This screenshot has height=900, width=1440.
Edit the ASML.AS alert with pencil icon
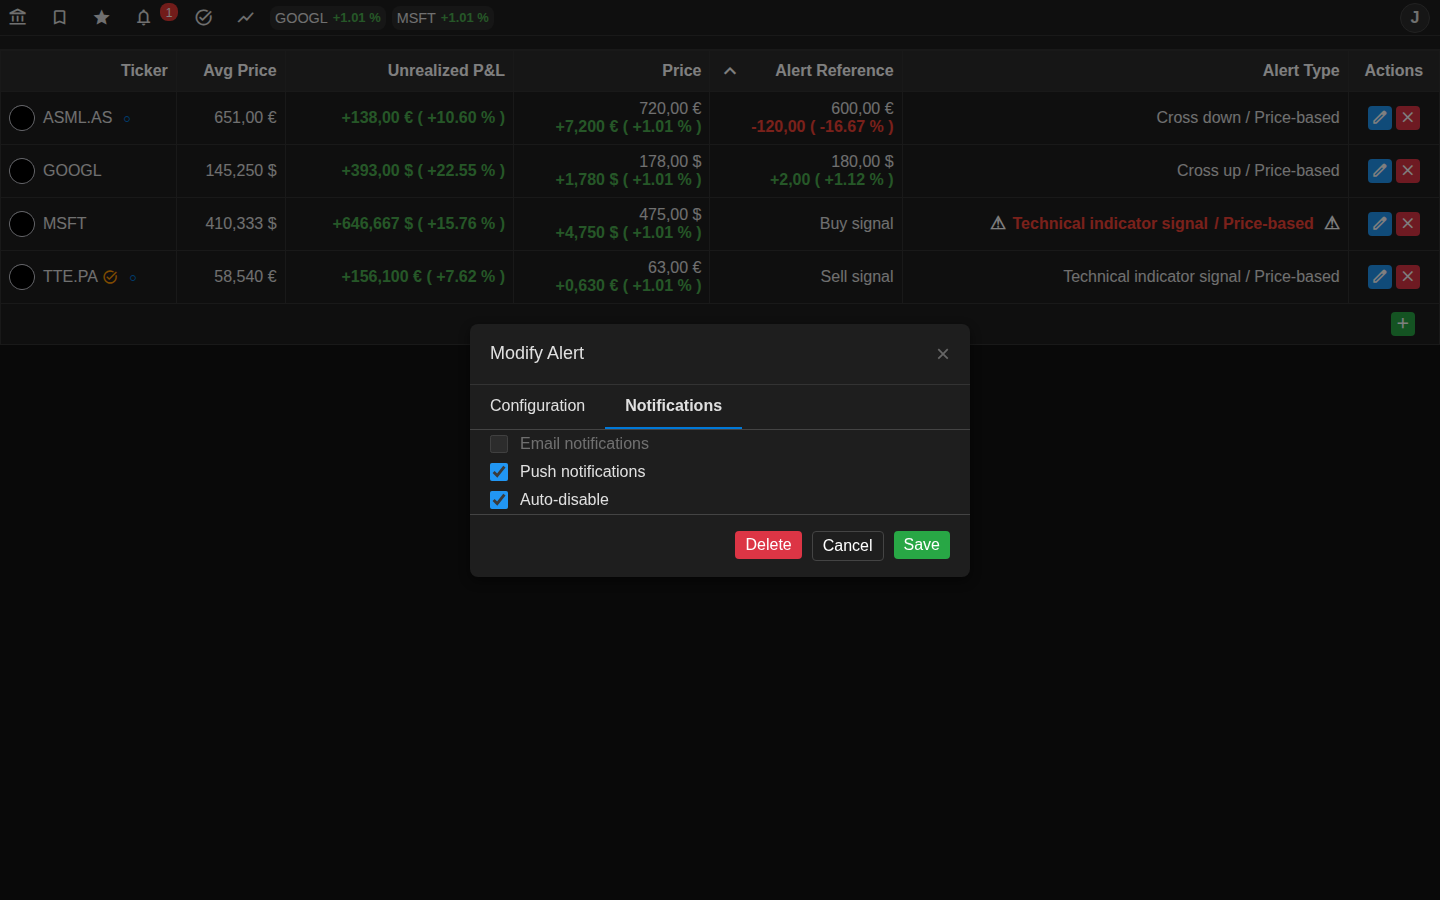(x=1380, y=118)
